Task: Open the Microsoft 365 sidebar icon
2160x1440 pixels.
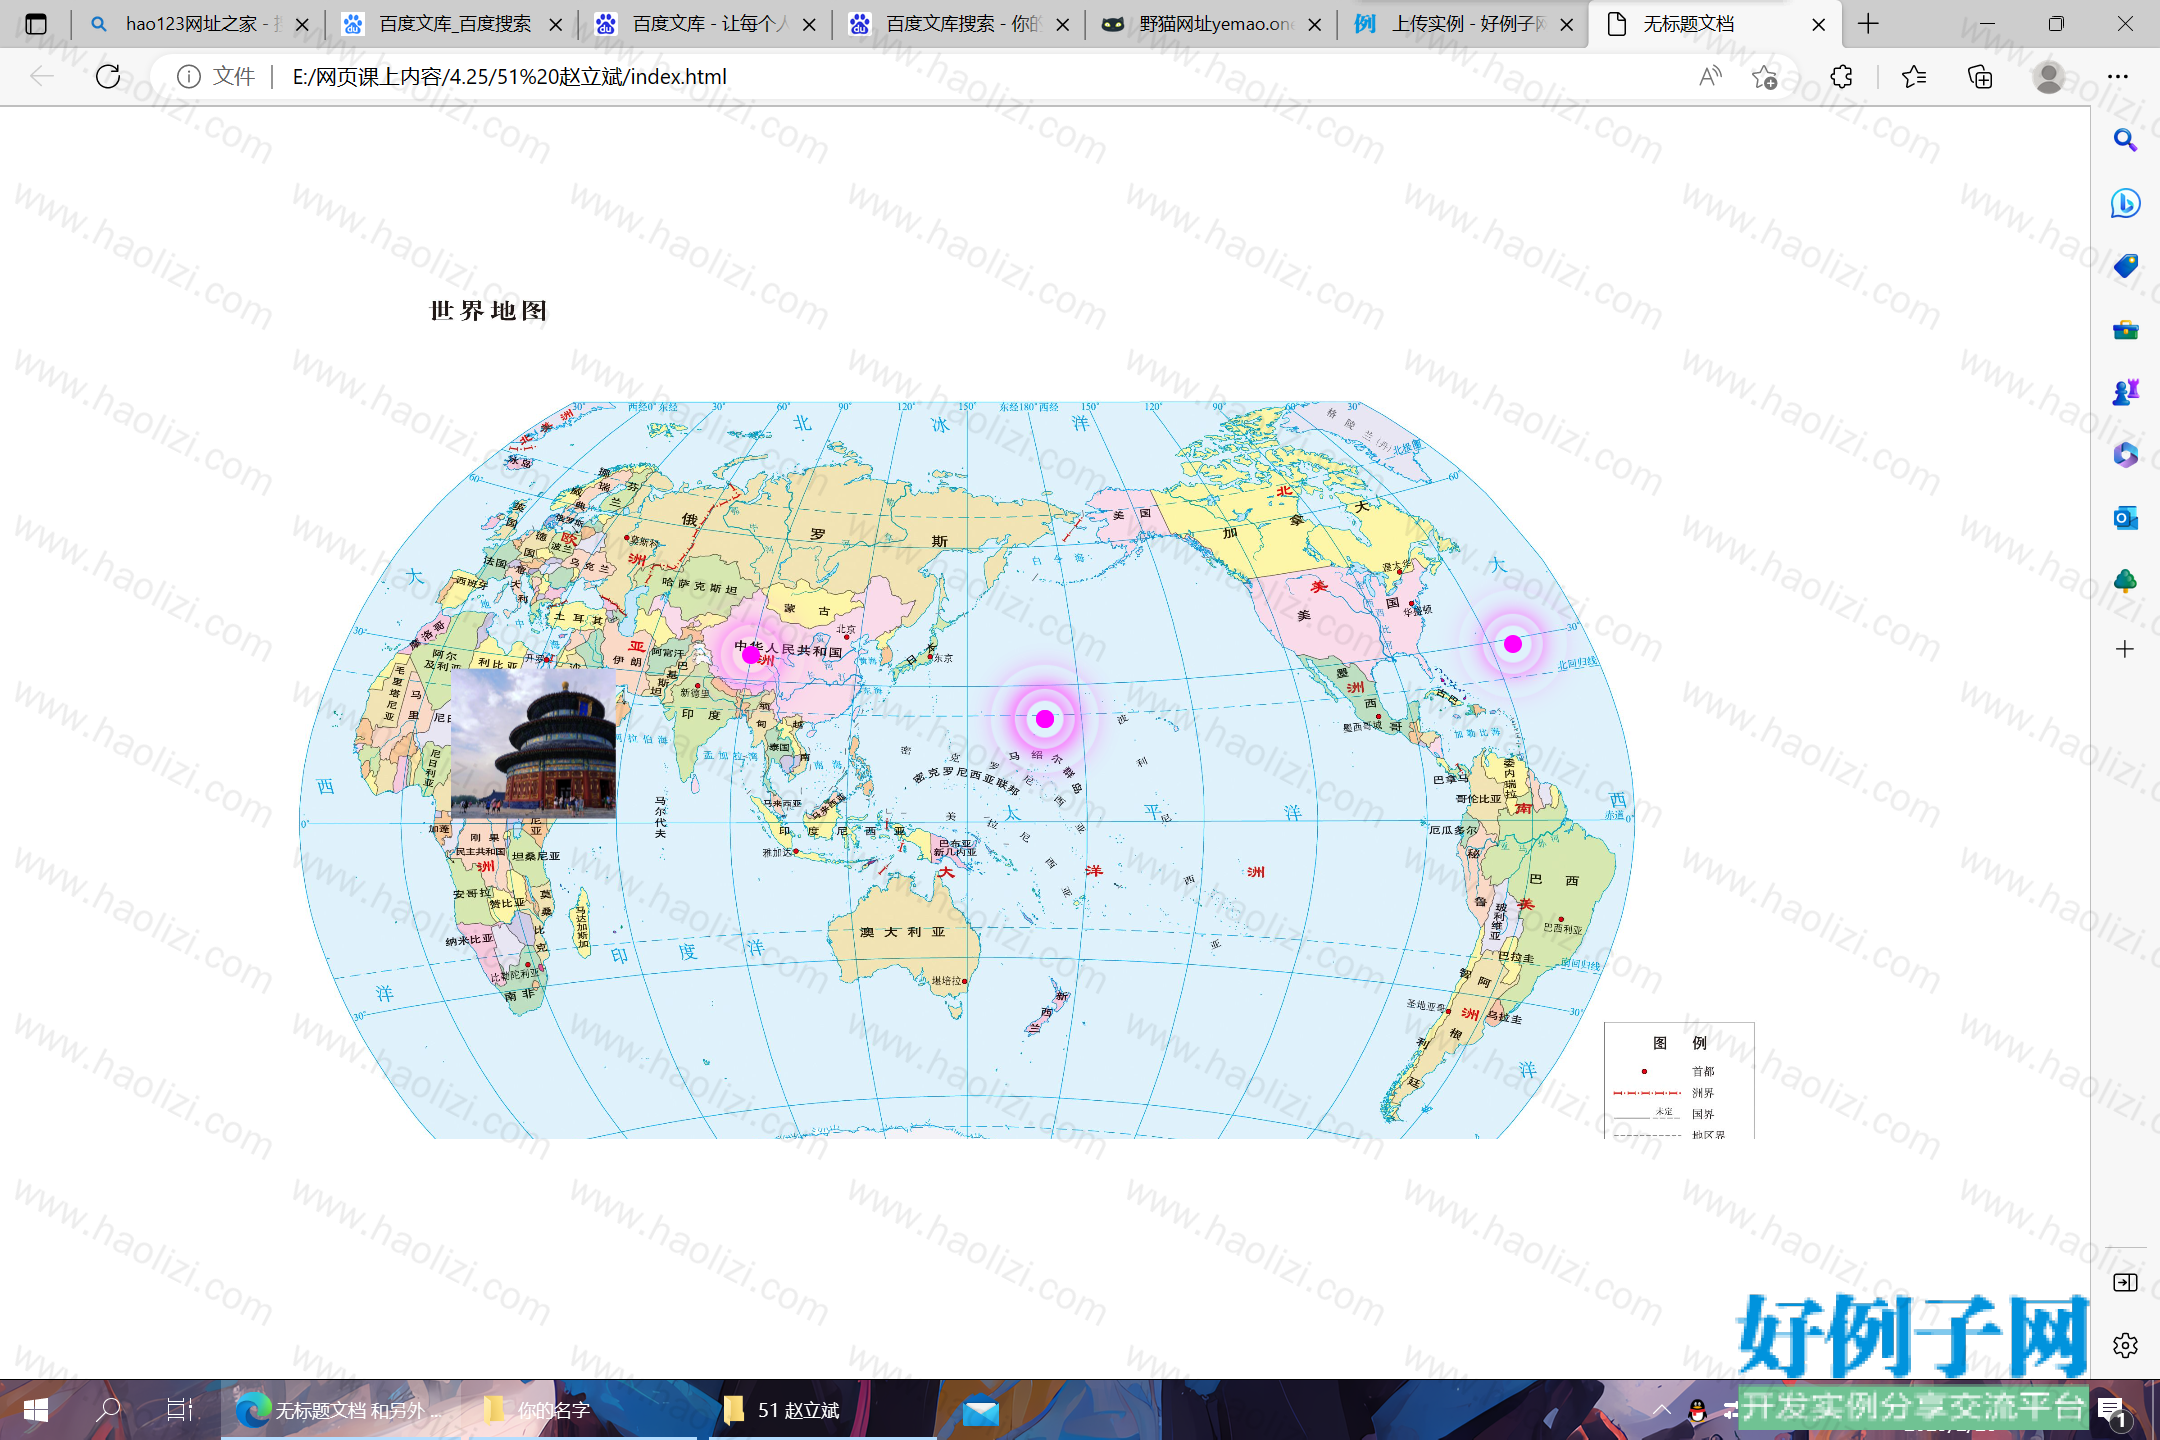Action: pos(2125,455)
